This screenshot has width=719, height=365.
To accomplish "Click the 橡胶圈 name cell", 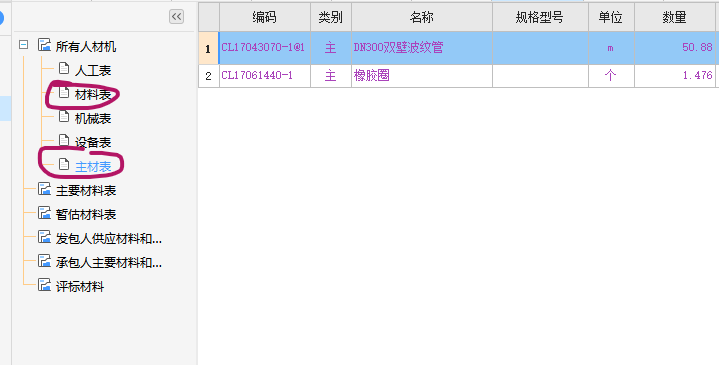I will pyautogui.click(x=422, y=76).
